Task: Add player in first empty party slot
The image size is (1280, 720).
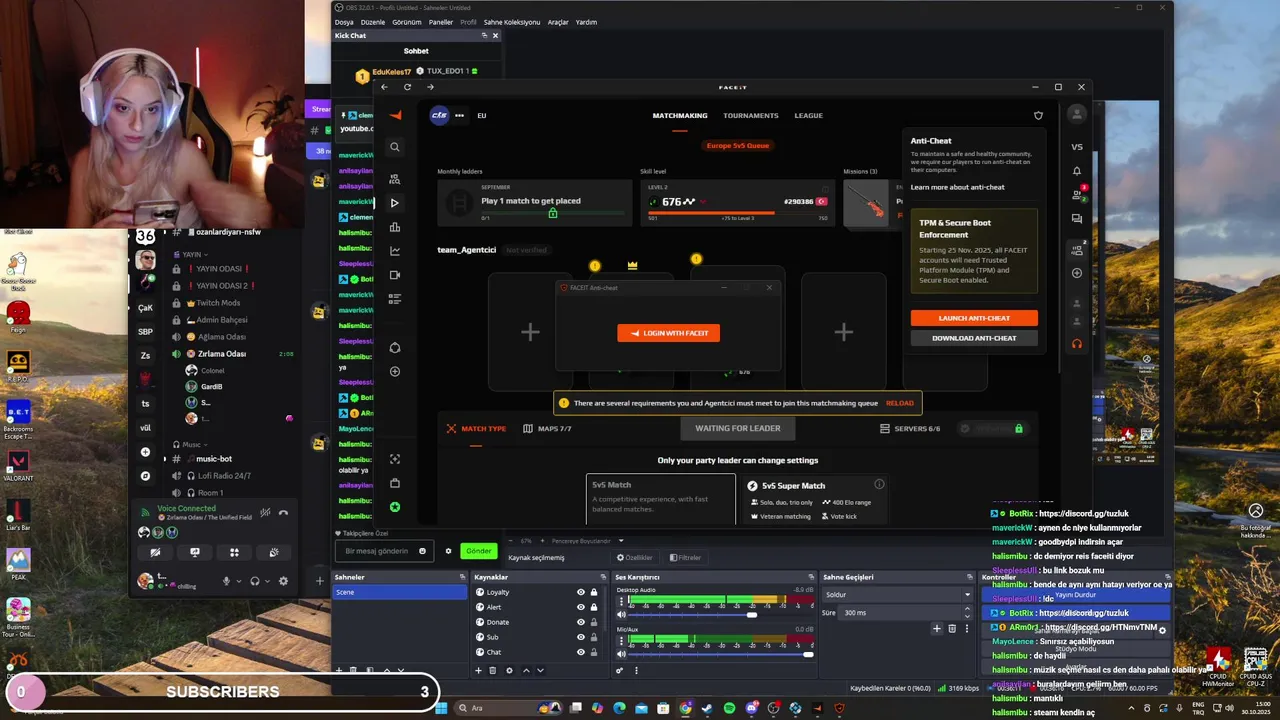Action: coord(530,332)
